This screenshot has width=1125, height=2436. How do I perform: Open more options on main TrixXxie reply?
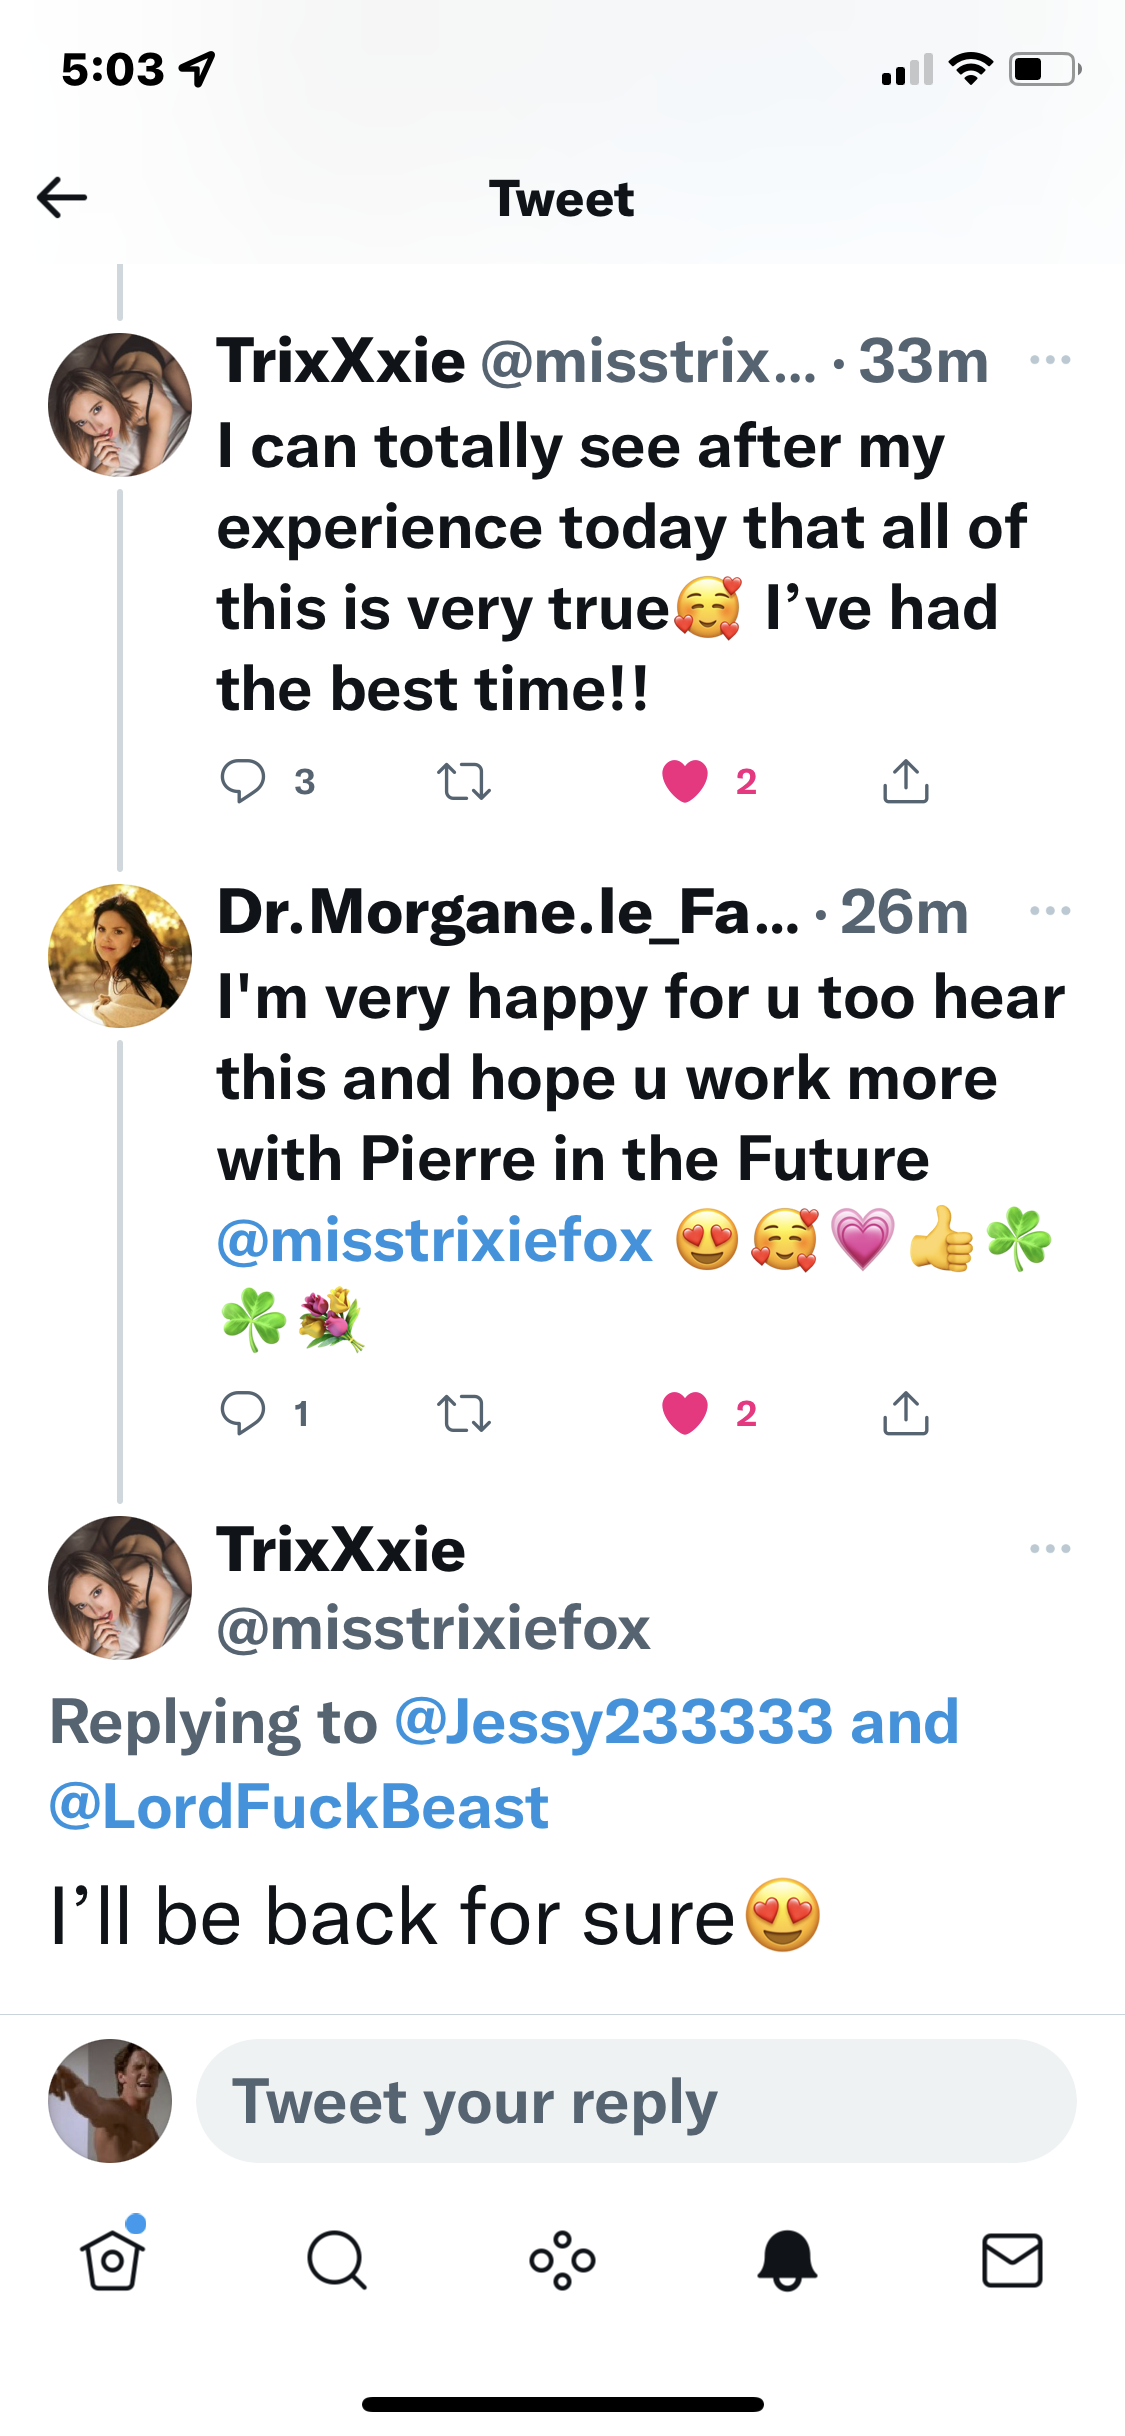[x=1050, y=1549]
